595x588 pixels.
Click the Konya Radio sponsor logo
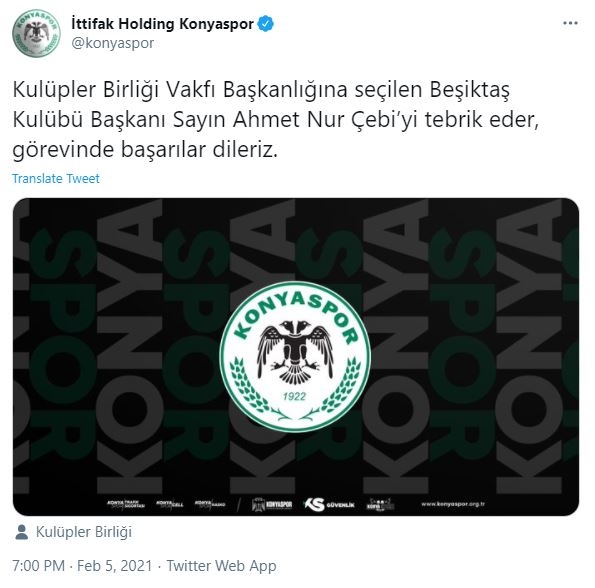pyautogui.click(x=210, y=504)
